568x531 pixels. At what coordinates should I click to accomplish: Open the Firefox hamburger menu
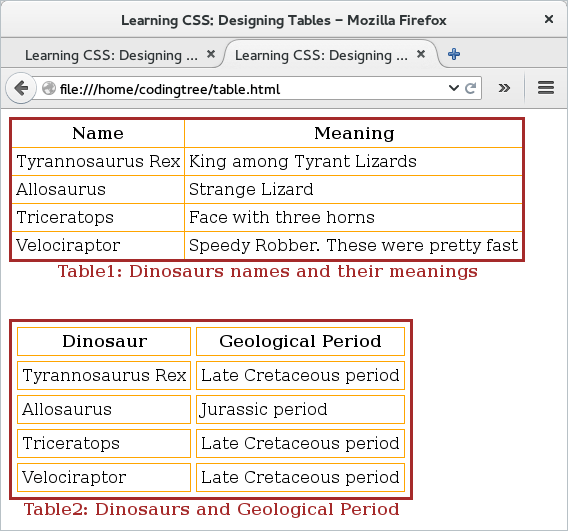click(x=546, y=88)
